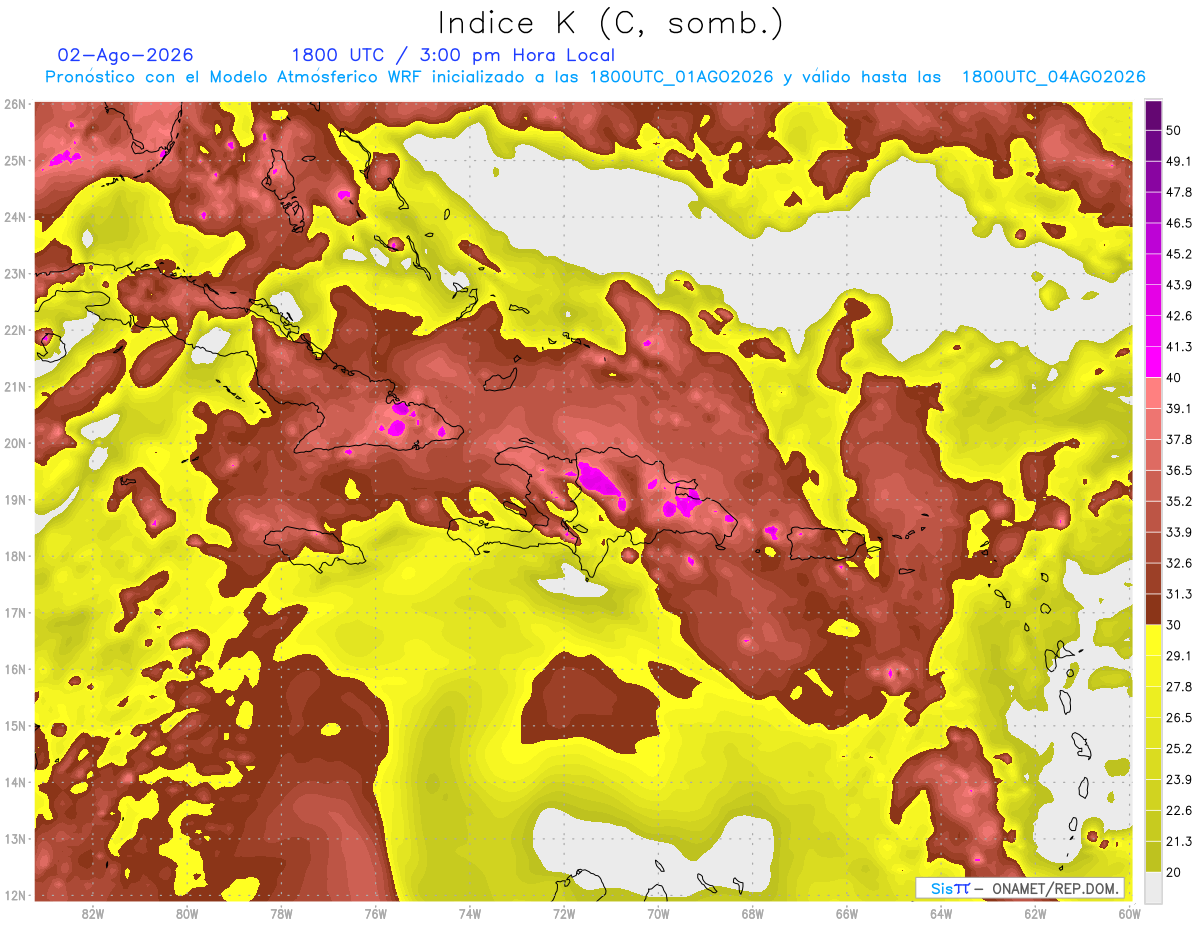Click the title "Indice K (C, somb.)"
Viewport: 1200px width, 927px height.
coord(610,23)
